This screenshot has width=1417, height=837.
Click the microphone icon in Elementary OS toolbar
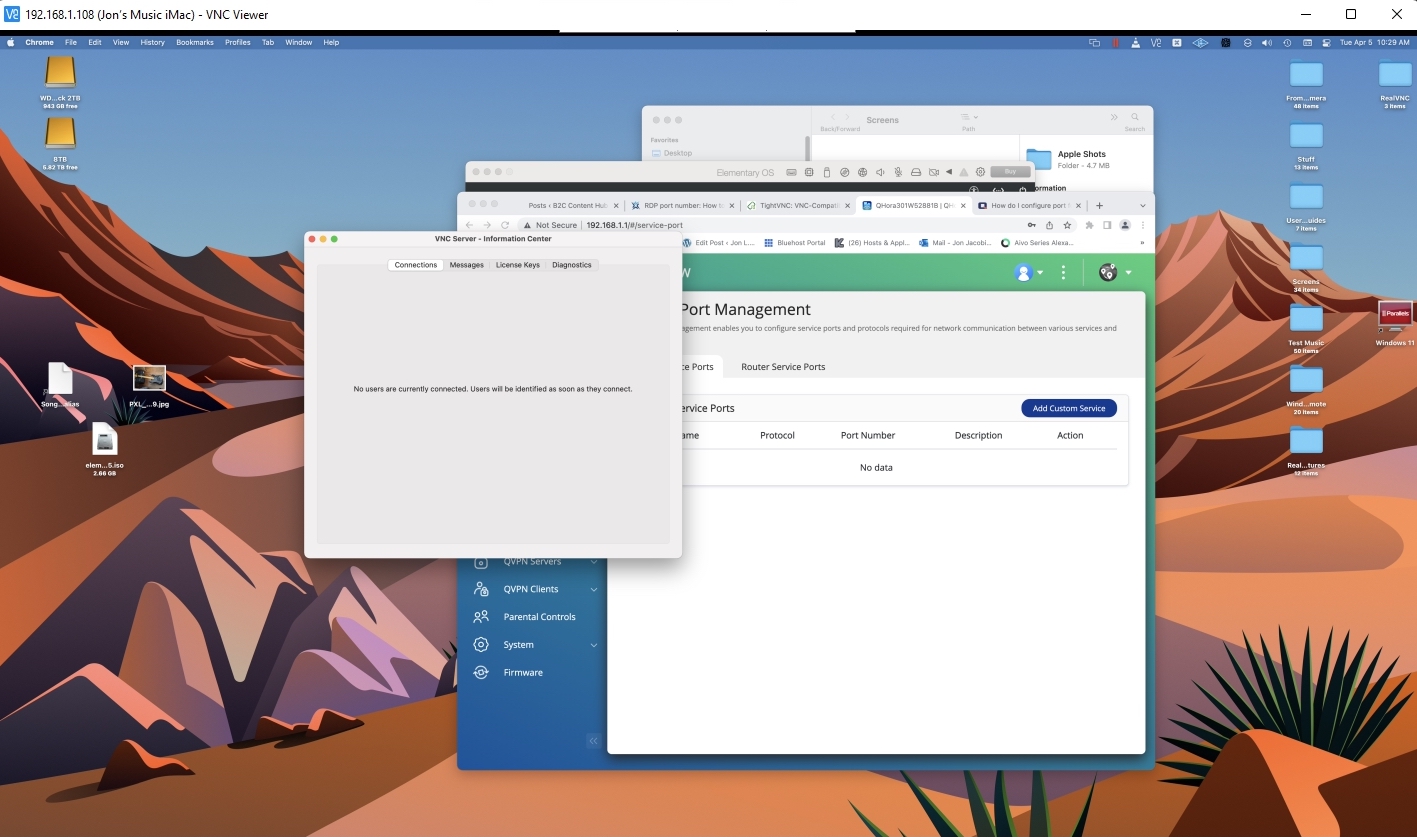coord(898,172)
